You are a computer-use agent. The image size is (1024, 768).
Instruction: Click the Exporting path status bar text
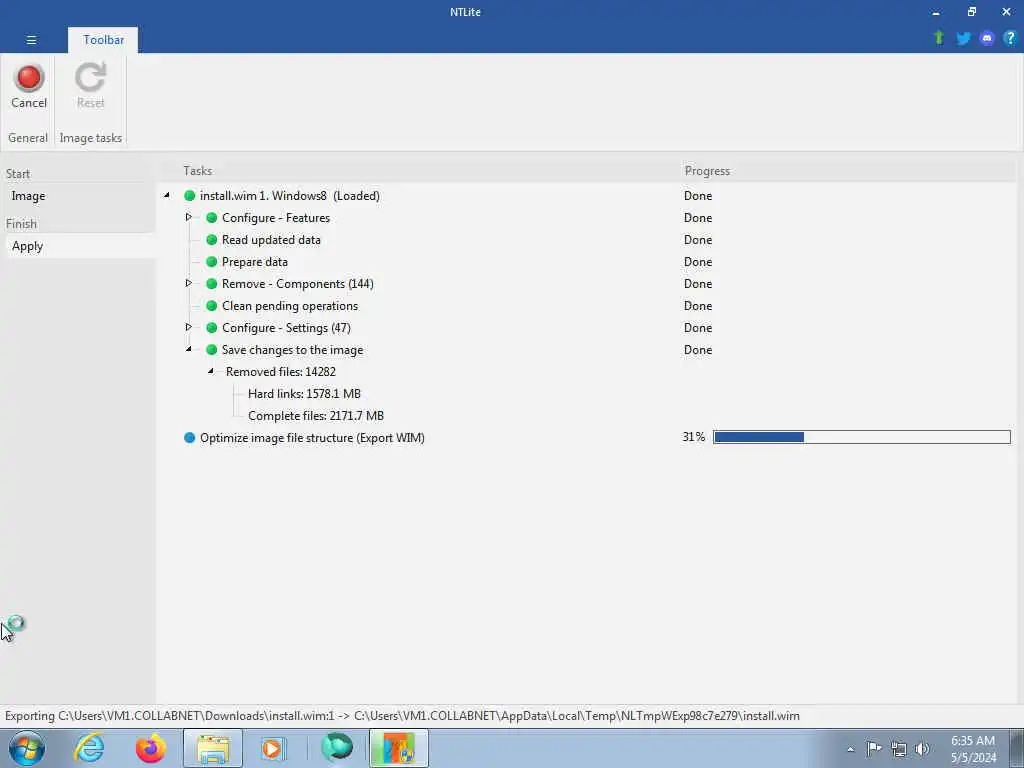click(402, 716)
